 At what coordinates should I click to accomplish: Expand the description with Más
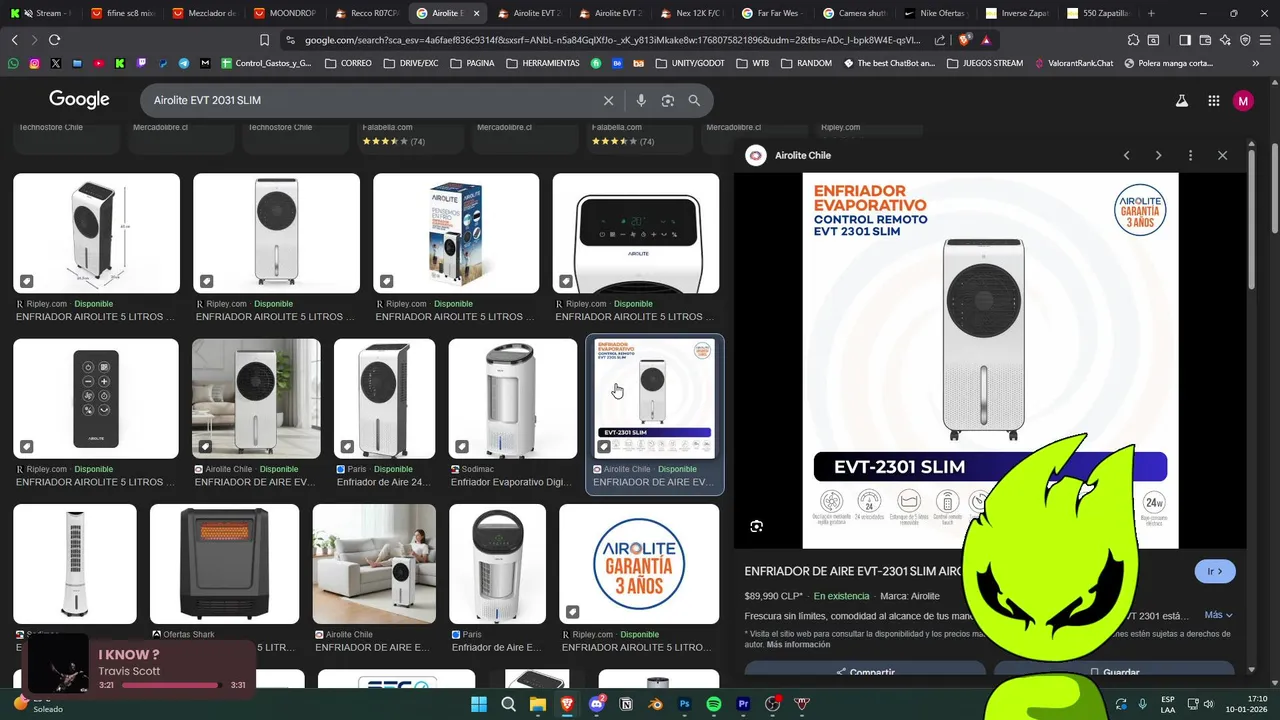pyautogui.click(x=1218, y=615)
